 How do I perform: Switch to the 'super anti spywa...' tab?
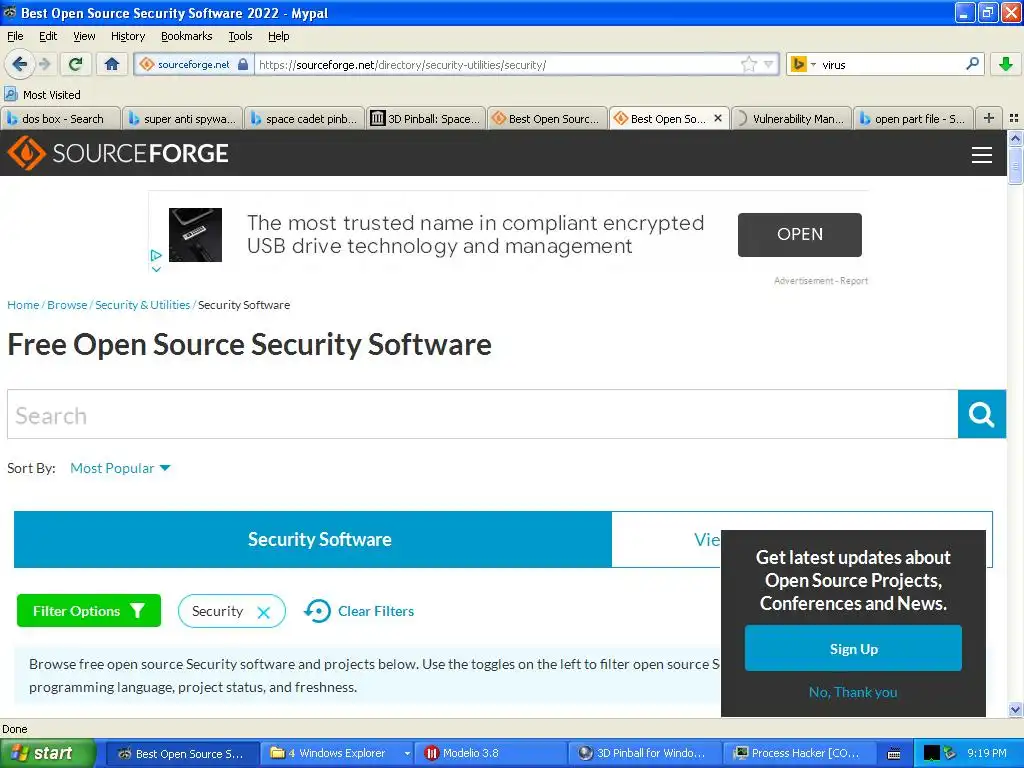182,118
